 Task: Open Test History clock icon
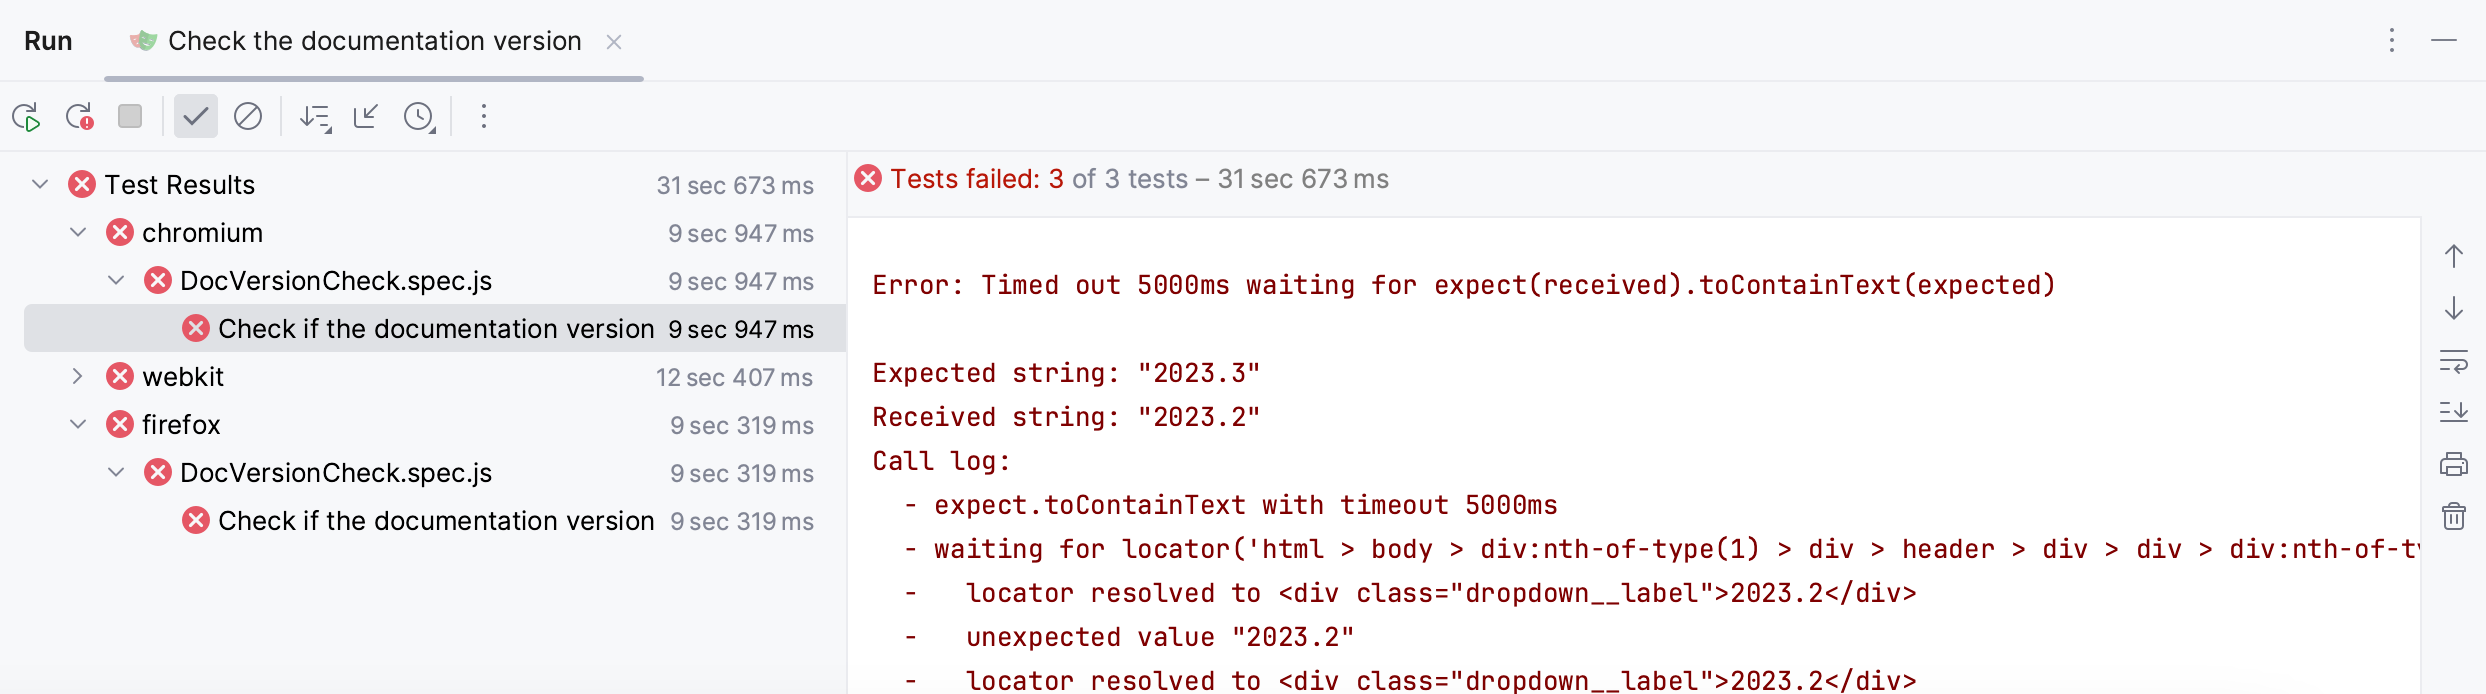pos(419,117)
